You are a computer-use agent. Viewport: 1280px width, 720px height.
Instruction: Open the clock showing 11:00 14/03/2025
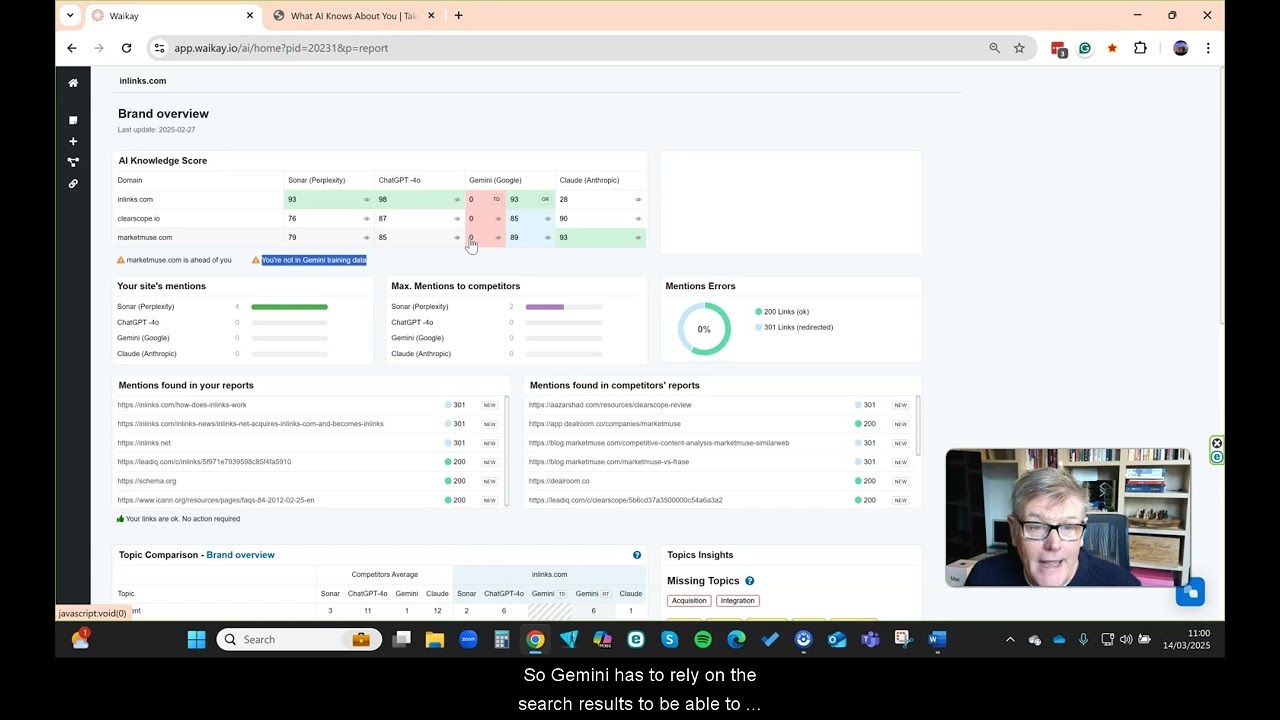1186,640
